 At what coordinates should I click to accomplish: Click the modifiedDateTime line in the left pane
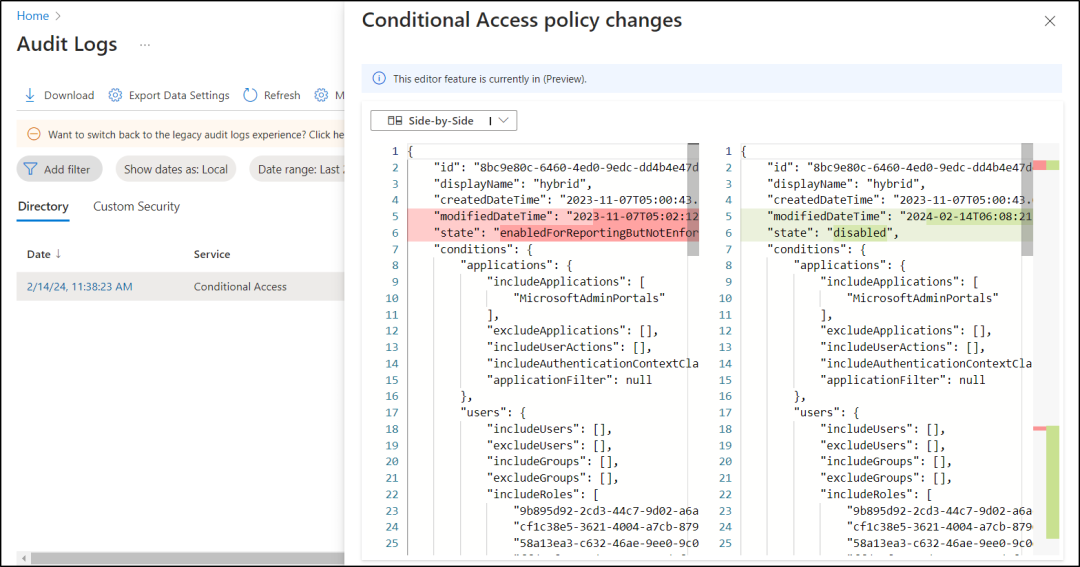[553, 216]
